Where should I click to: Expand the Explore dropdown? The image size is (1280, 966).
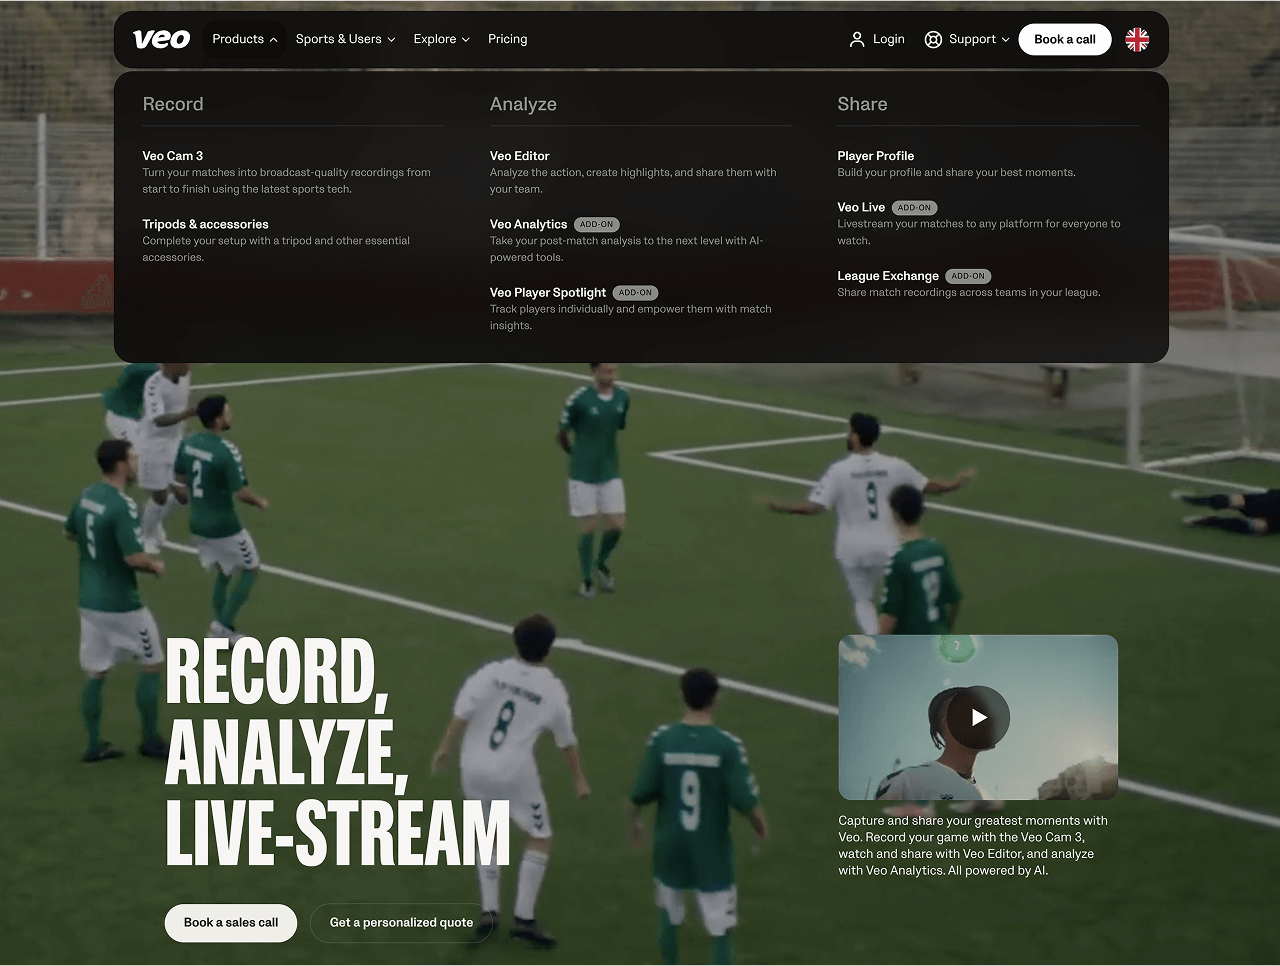coord(441,39)
